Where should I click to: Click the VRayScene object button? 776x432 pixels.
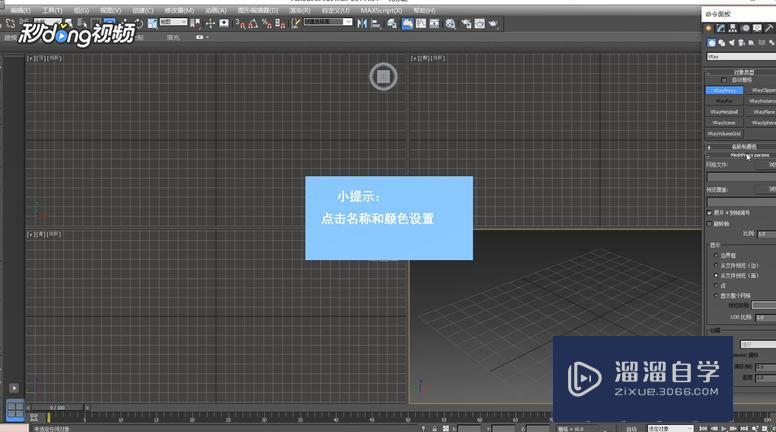point(724,123)
